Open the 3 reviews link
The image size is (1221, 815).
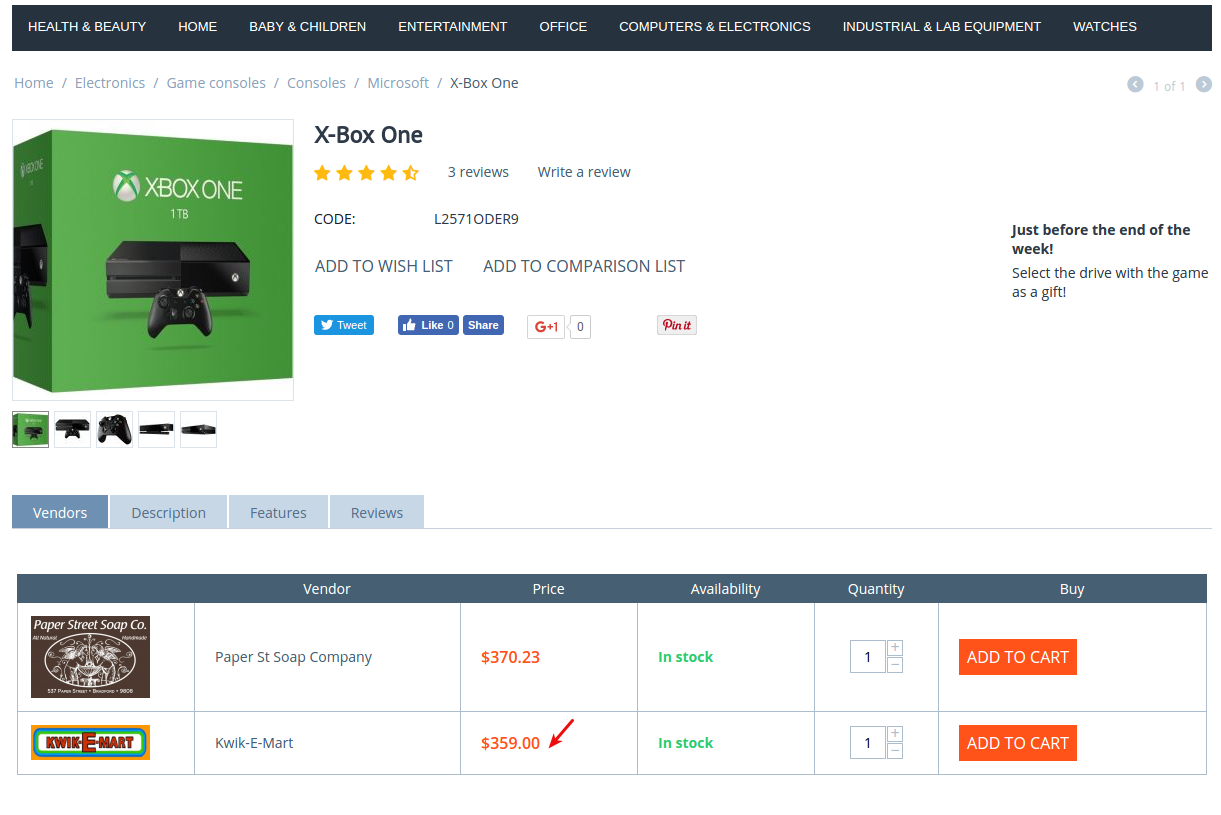[478, 172]
